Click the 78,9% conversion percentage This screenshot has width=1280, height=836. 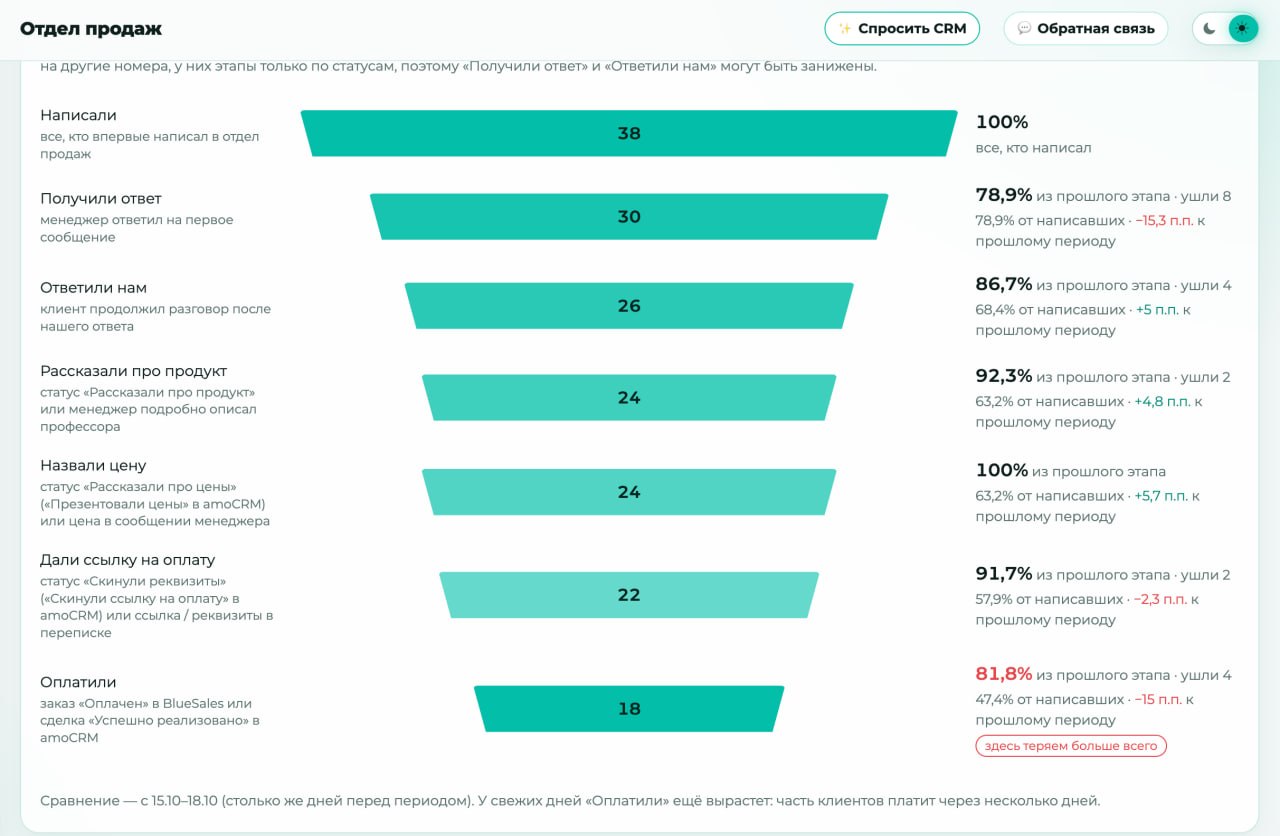click(x=1004, y=195)
